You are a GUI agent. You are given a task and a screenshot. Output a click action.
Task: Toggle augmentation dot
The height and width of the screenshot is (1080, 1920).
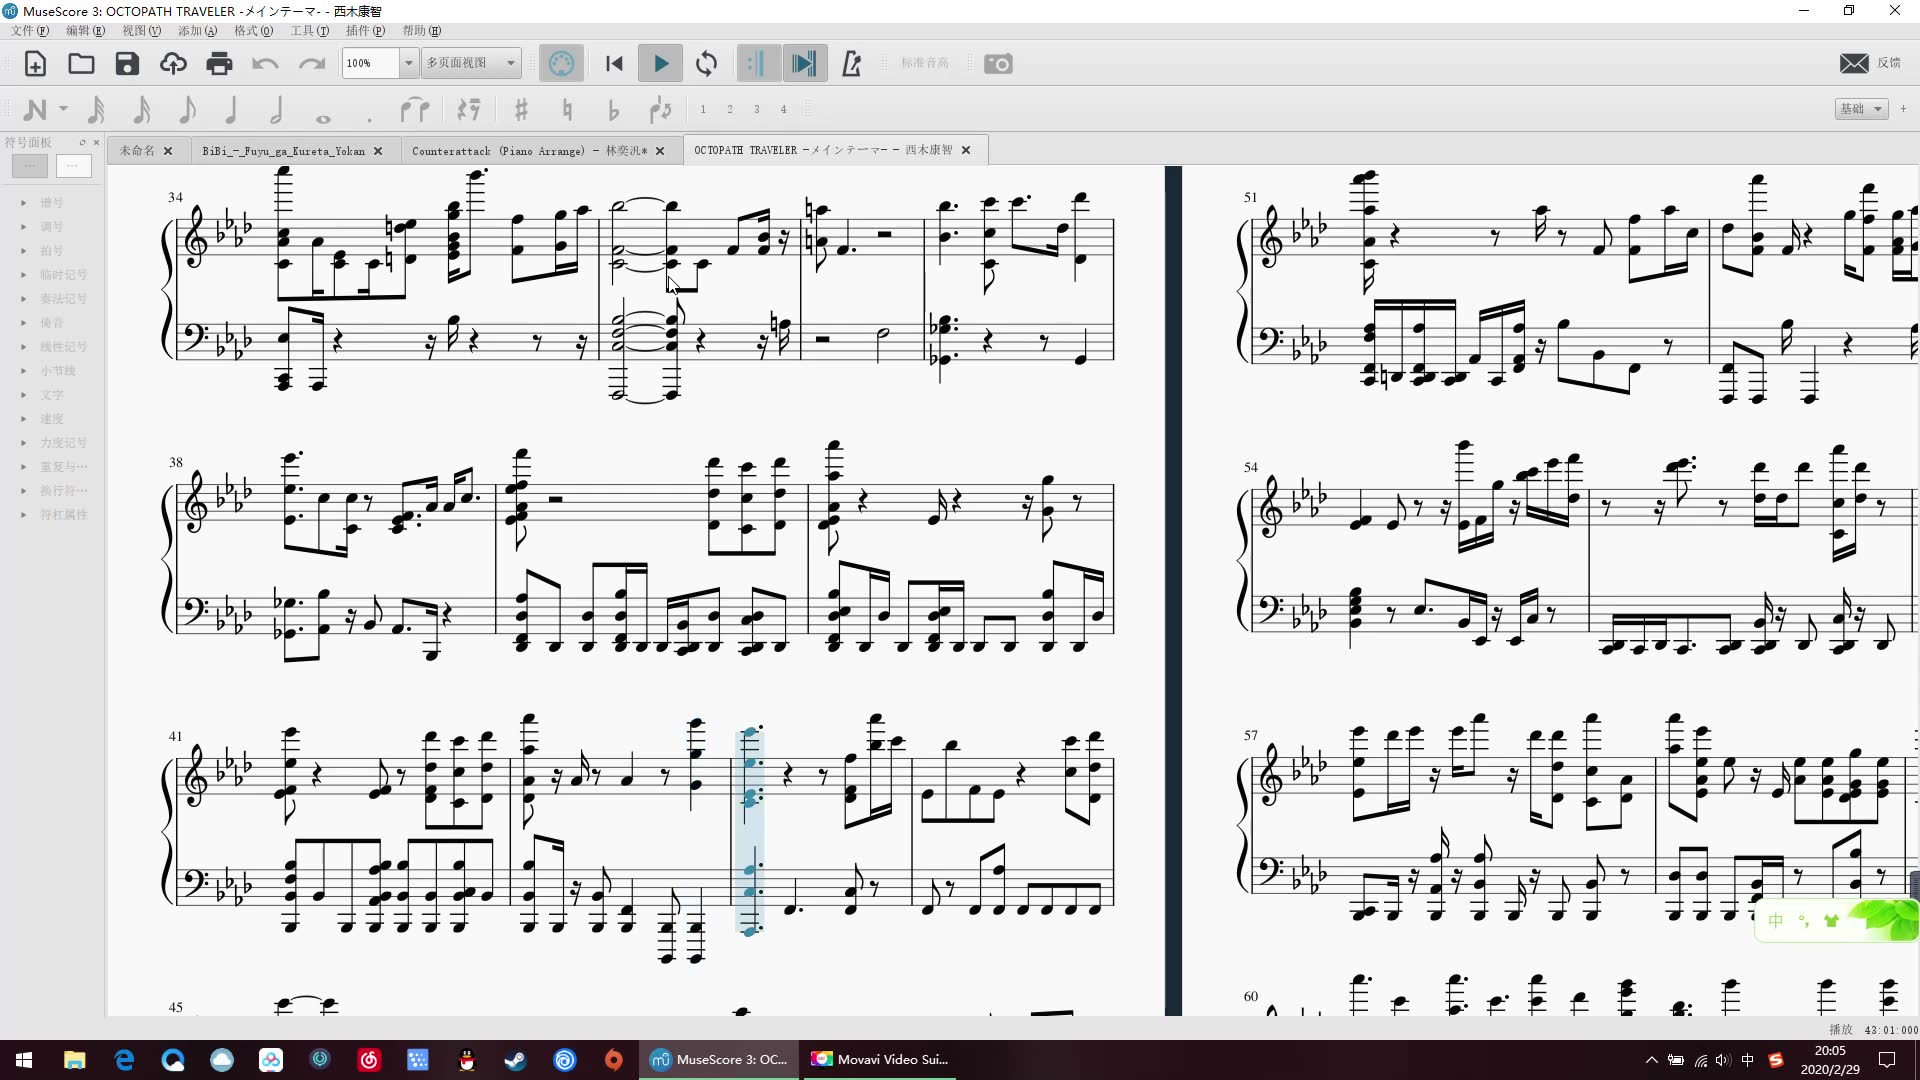coord(369,118)
